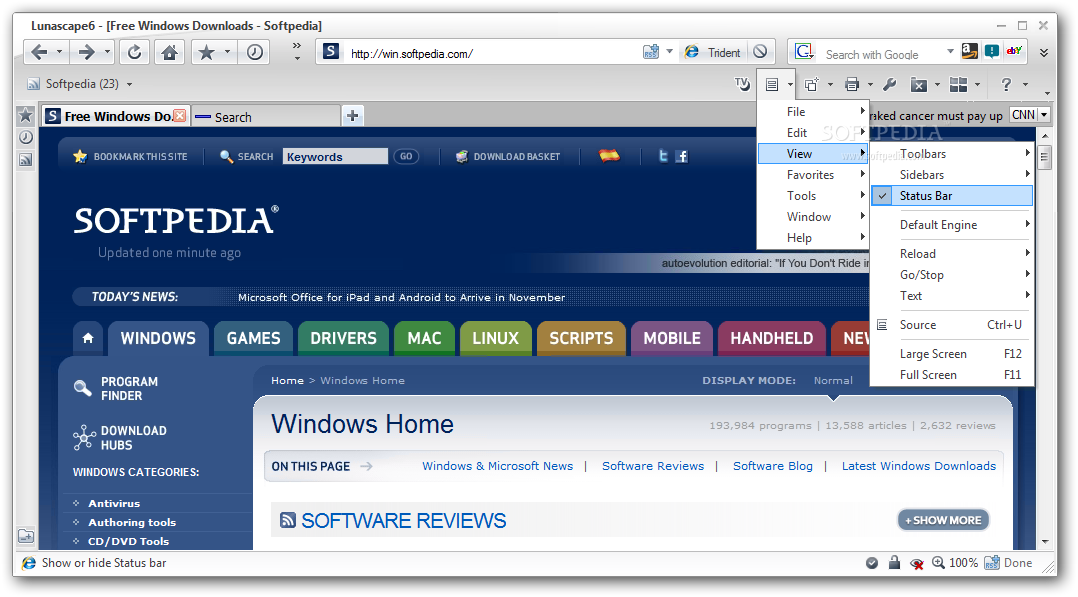
Task: Reload the page with the refresh icon
Action: tap(134, 52)
